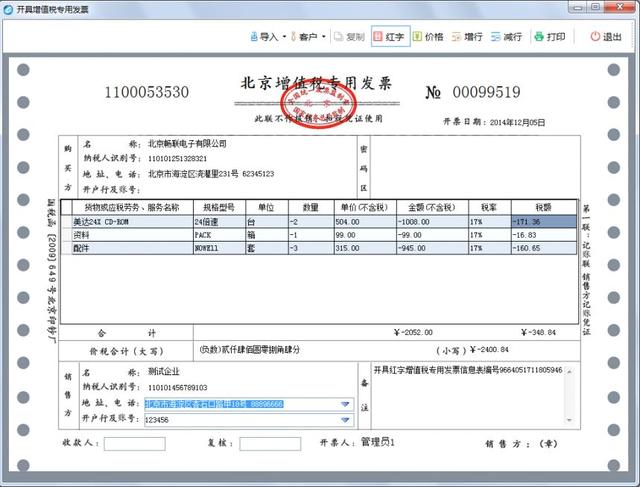Click the bank account field 123456
The image size is (640, 487).
tap(249, 420)
